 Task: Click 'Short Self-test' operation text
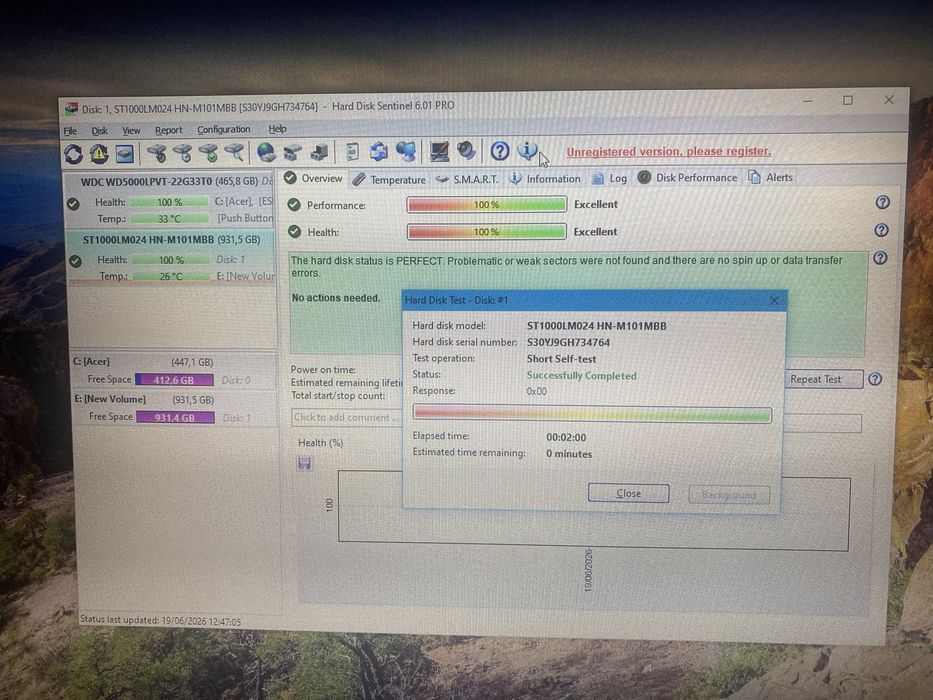click(x=561, y=359)
